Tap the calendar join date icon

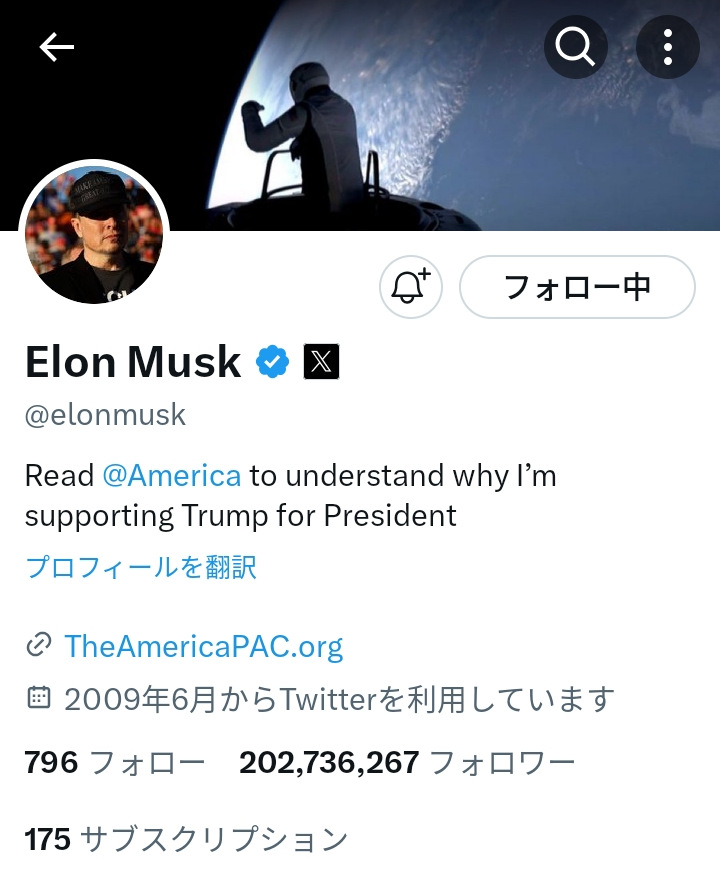pyautogui.click(x=38, y=698)
